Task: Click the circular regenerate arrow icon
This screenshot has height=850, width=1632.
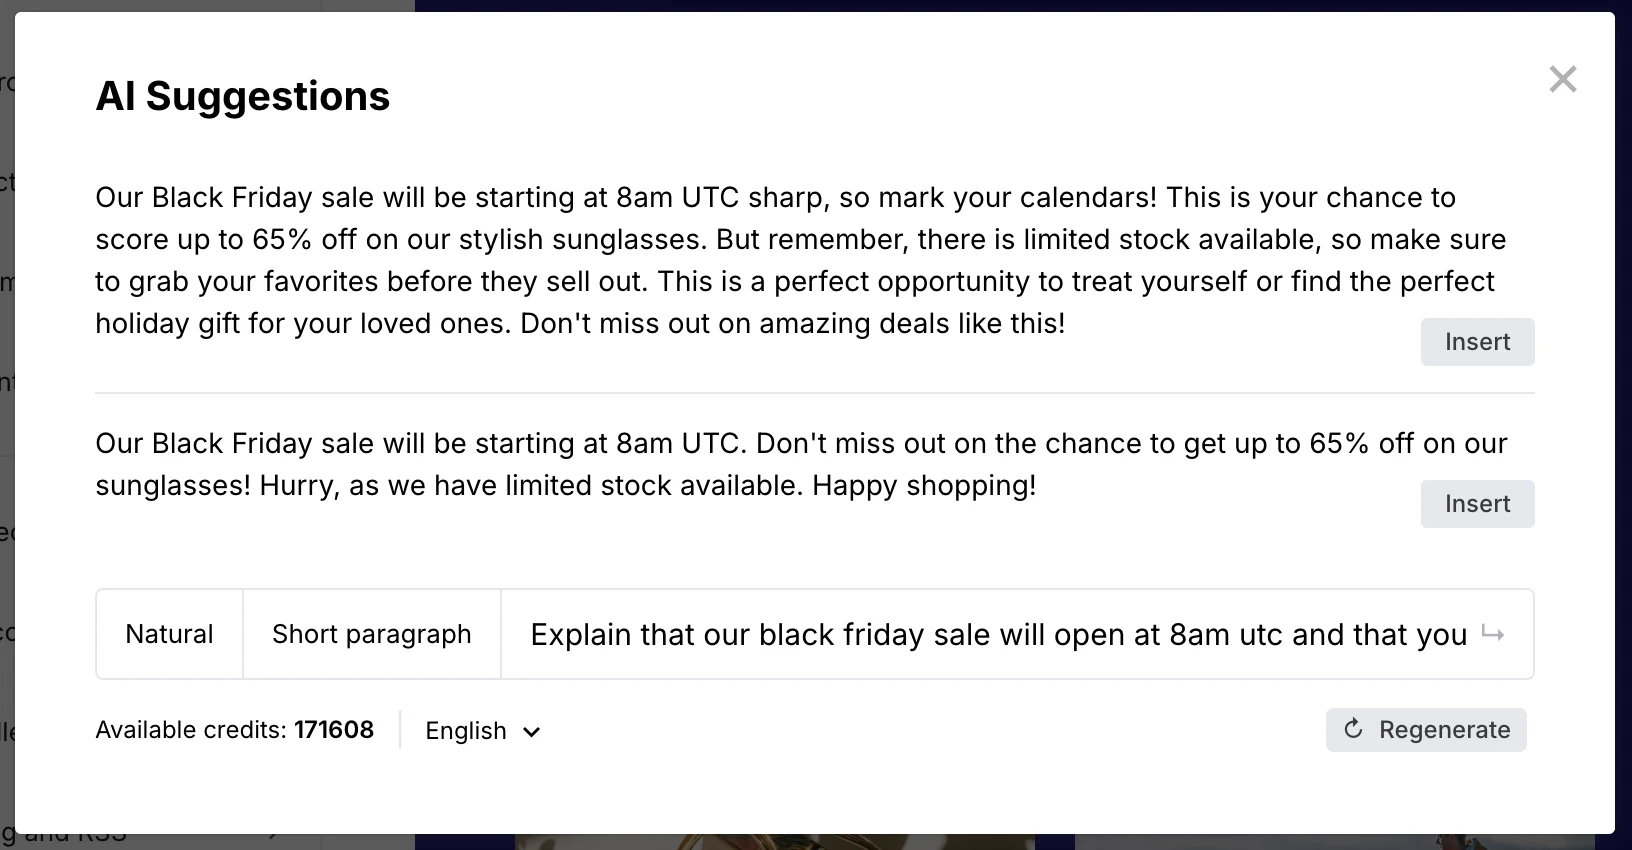Action: (x=1353, y=729)
